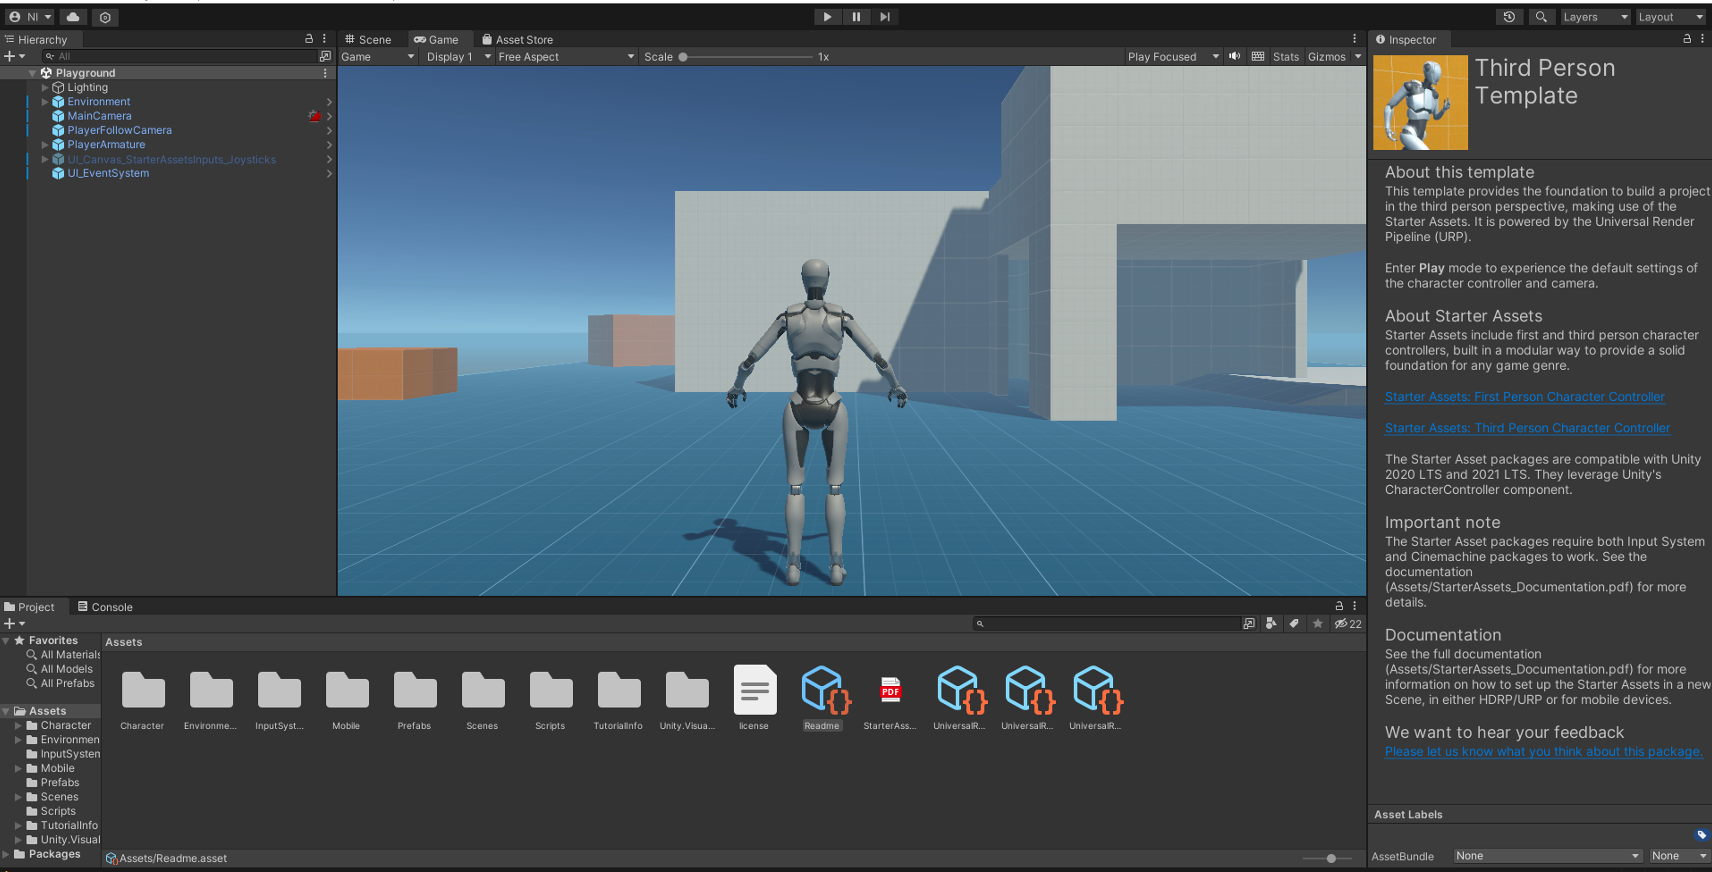1712x872 pixels.
Task: Open the Layers dropdown
Action: pos(1595,17)
